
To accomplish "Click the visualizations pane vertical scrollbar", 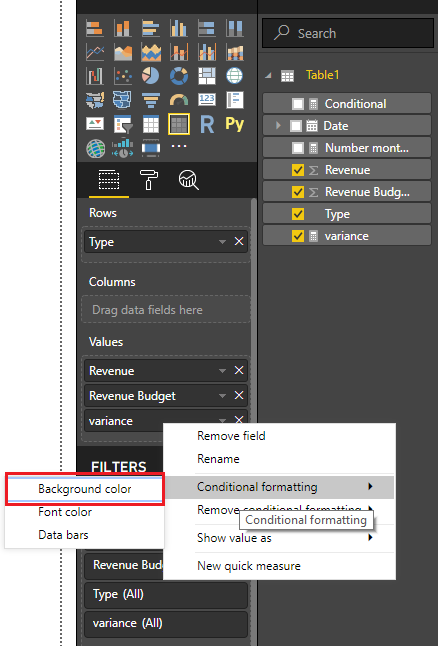I will pos(253,321).
